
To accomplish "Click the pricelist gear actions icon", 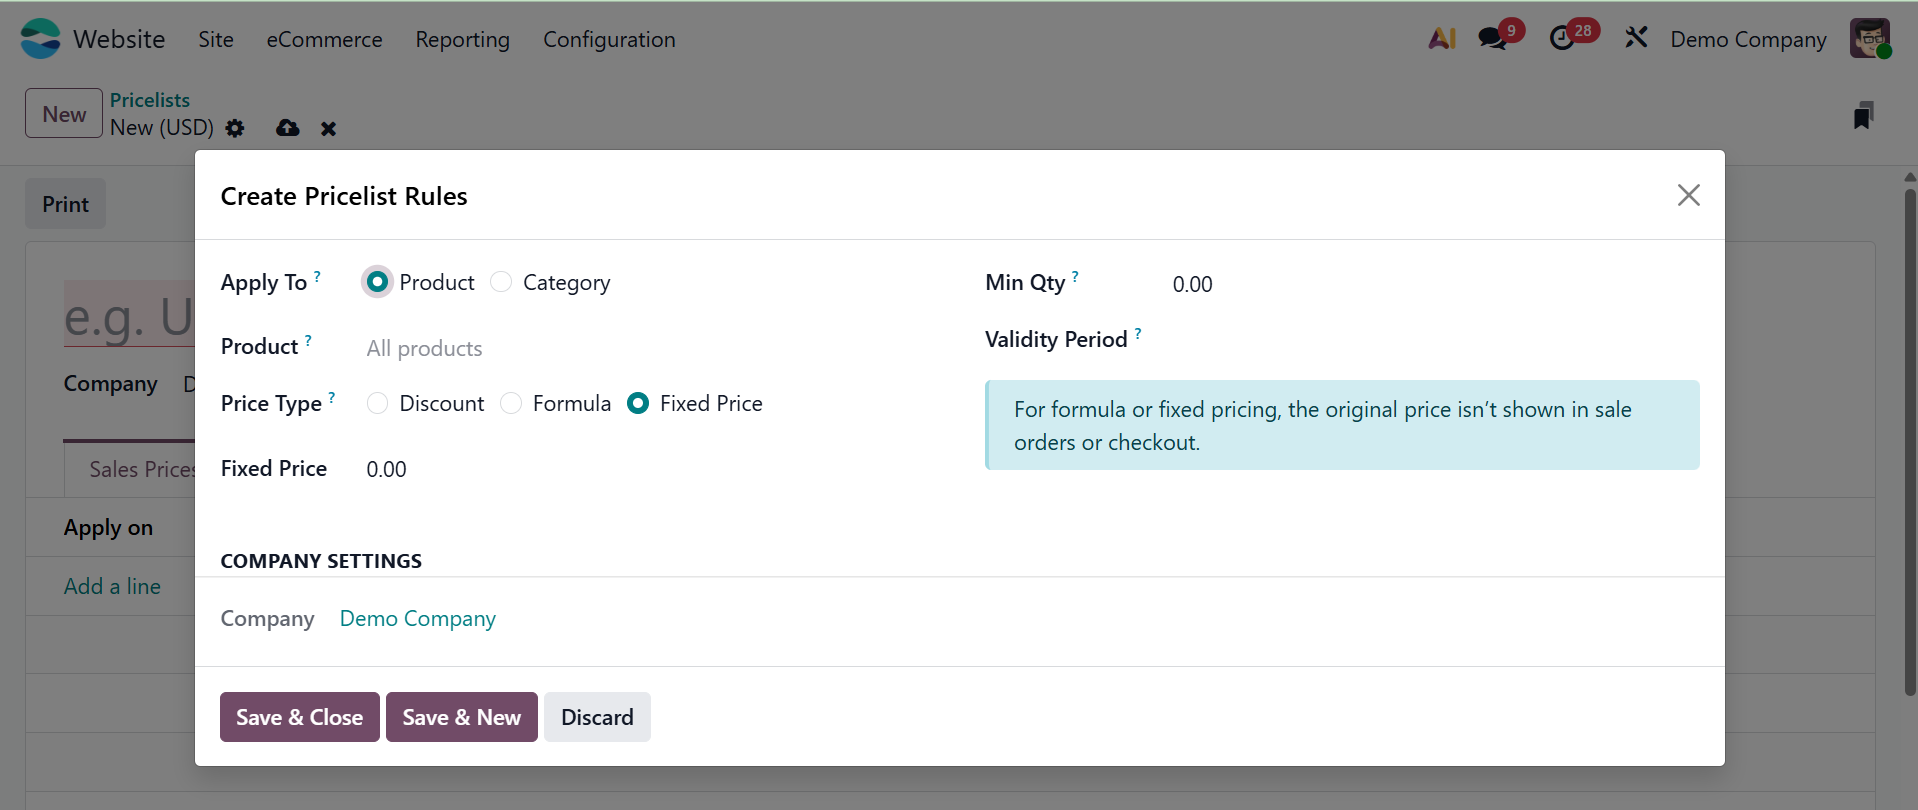I will (x=235, y=128).
